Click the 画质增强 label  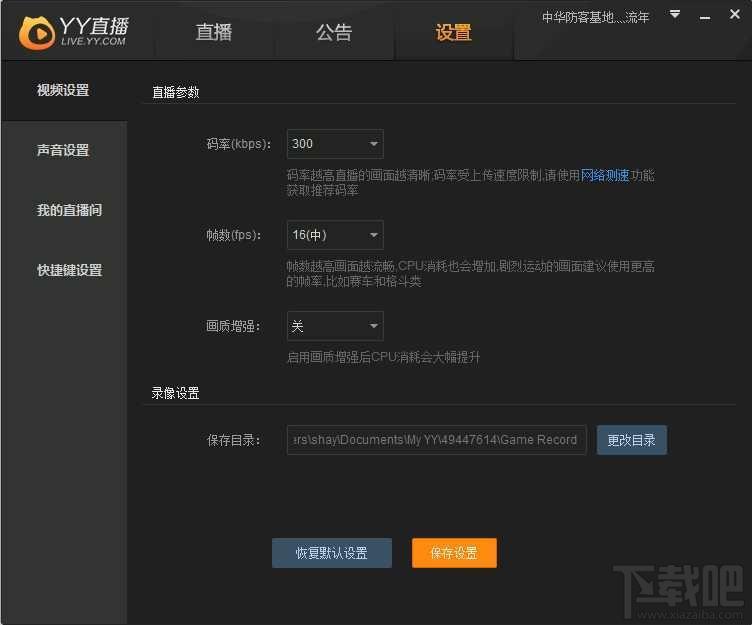(233, 326)
